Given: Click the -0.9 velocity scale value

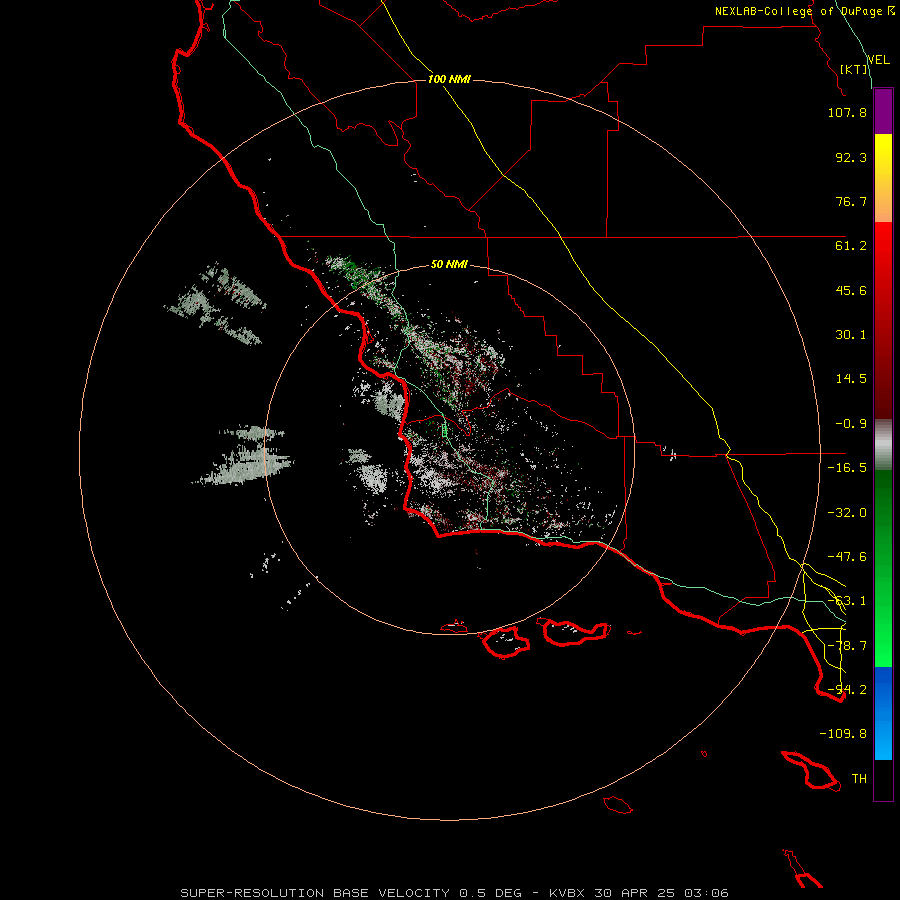Looking at the screenshot, I should click(x=851, y=424).
